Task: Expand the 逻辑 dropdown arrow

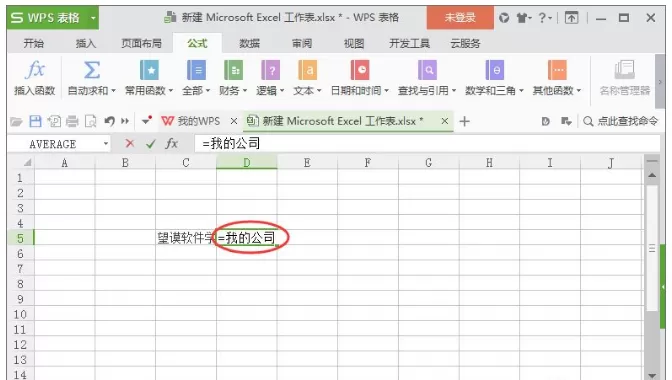Action: point(282,91)
